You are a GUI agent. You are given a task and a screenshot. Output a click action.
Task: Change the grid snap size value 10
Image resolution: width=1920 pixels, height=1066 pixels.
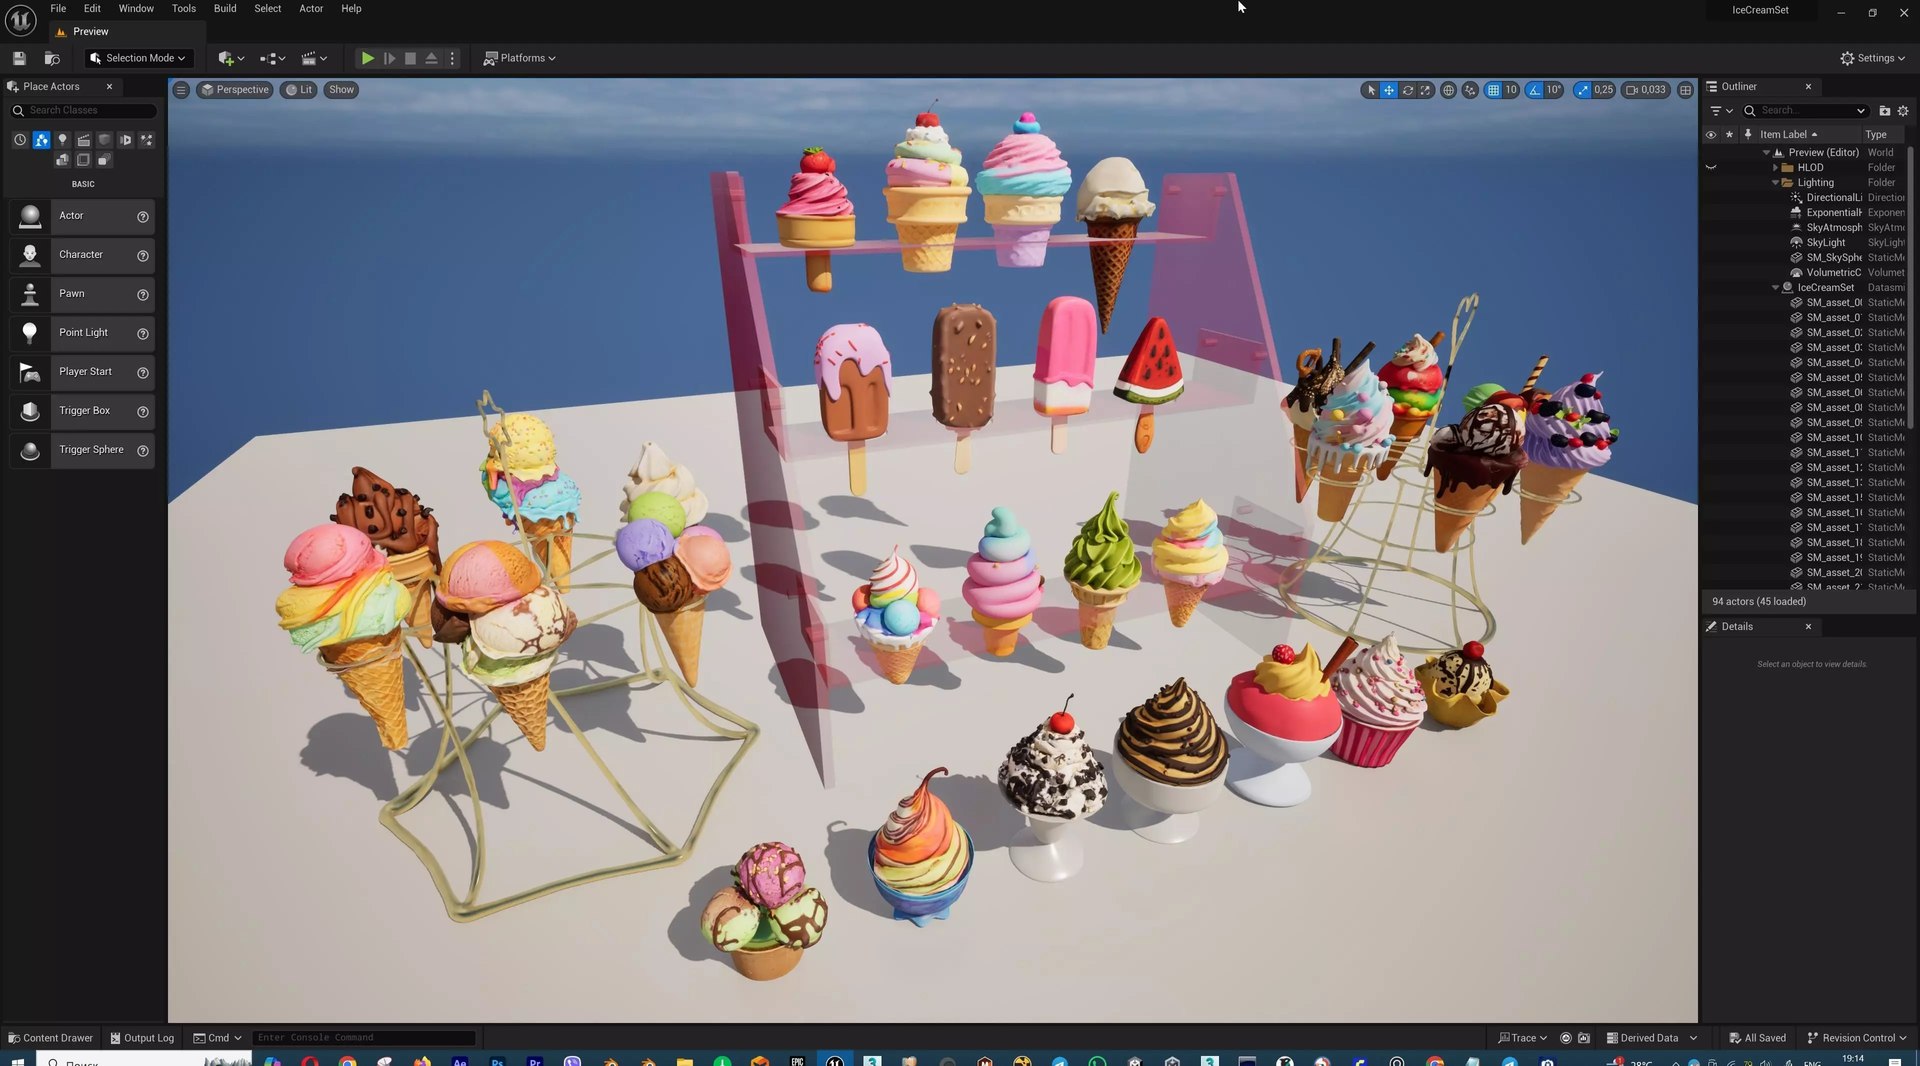tap(1511, 90)
